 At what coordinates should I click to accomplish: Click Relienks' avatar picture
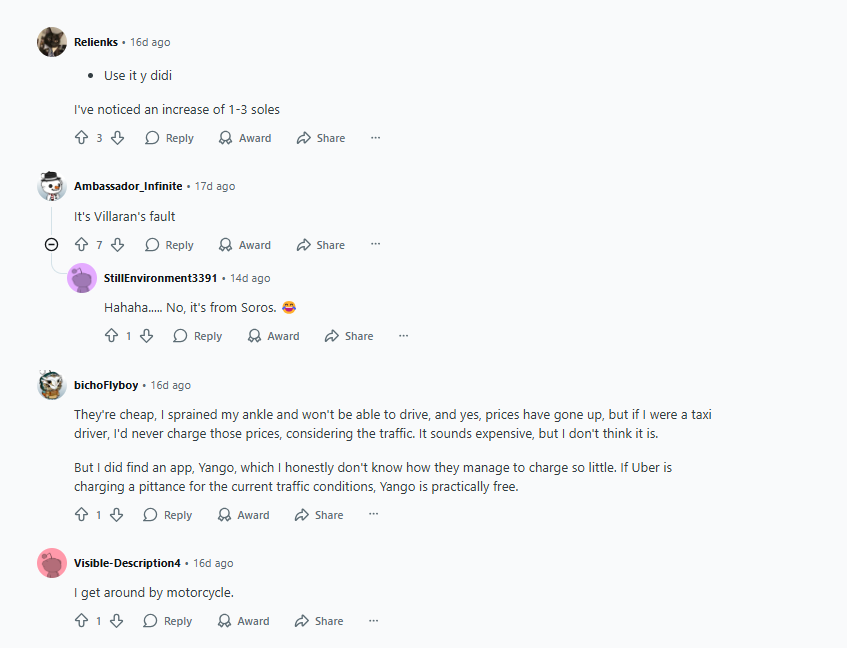click(52, 42)
